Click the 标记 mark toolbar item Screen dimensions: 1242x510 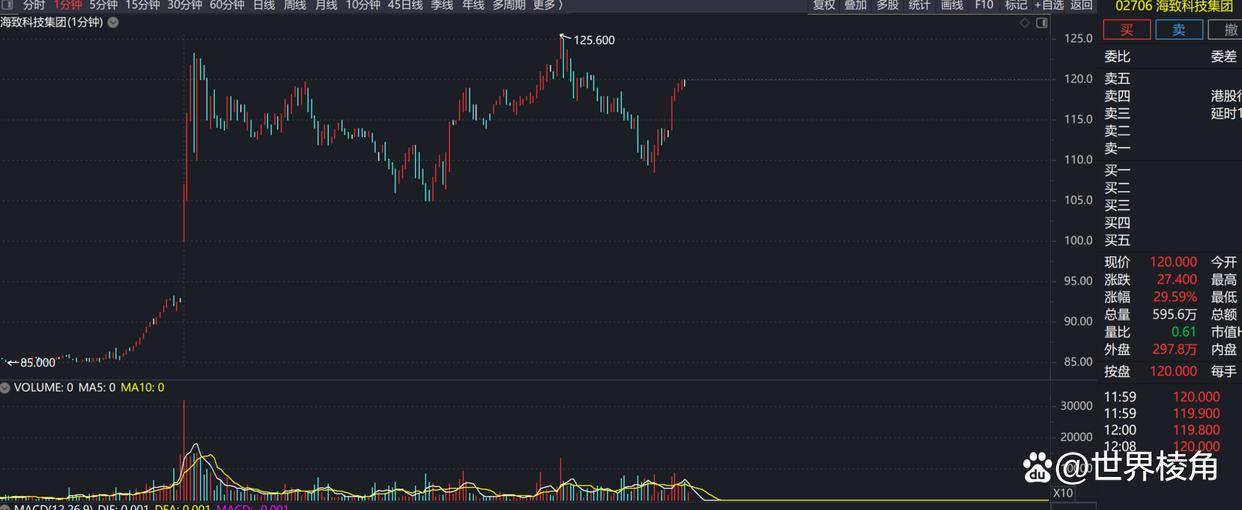pos(1016,5)
